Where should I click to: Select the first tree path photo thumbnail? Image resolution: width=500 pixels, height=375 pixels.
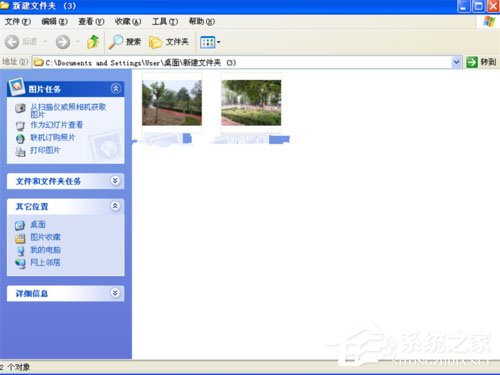pyautogui.click(x=172, y=103)
